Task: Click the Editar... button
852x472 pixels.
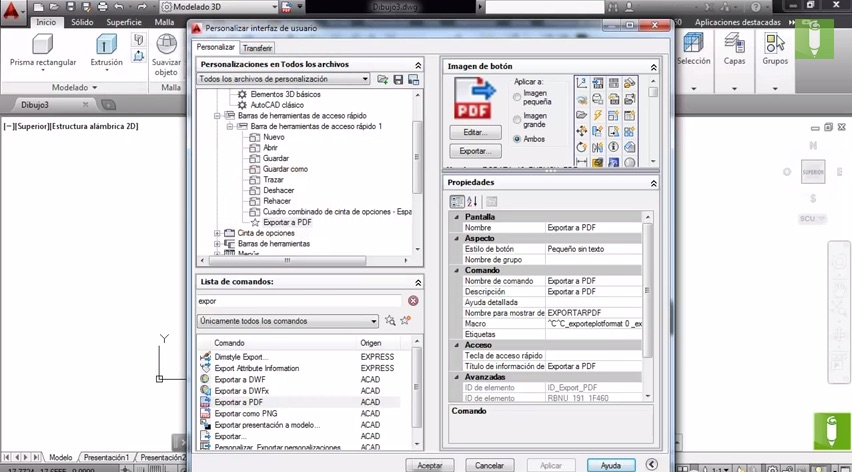Action: click(x=475, y=132)
